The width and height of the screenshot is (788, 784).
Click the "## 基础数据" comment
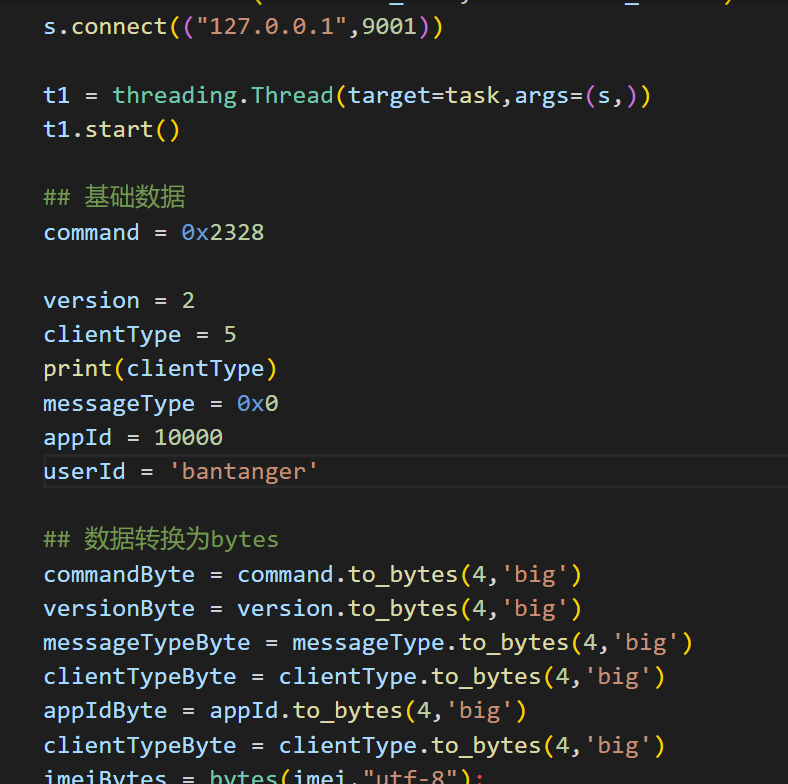pos(114,198)
